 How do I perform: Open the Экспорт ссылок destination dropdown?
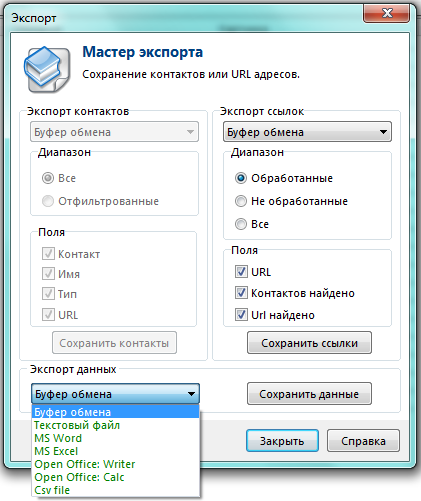[x=307, y=132]
